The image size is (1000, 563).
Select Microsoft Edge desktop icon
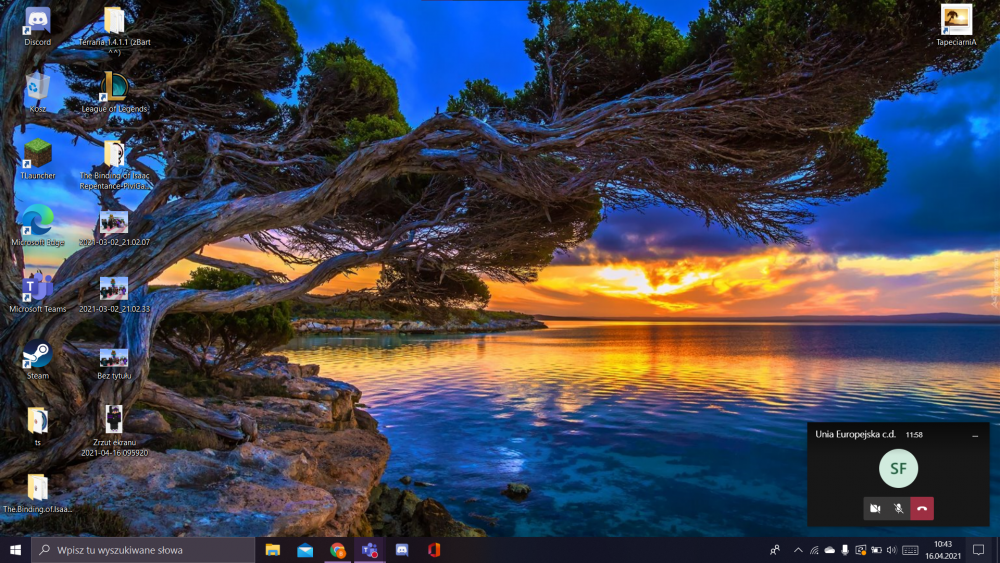coord(37,221)
